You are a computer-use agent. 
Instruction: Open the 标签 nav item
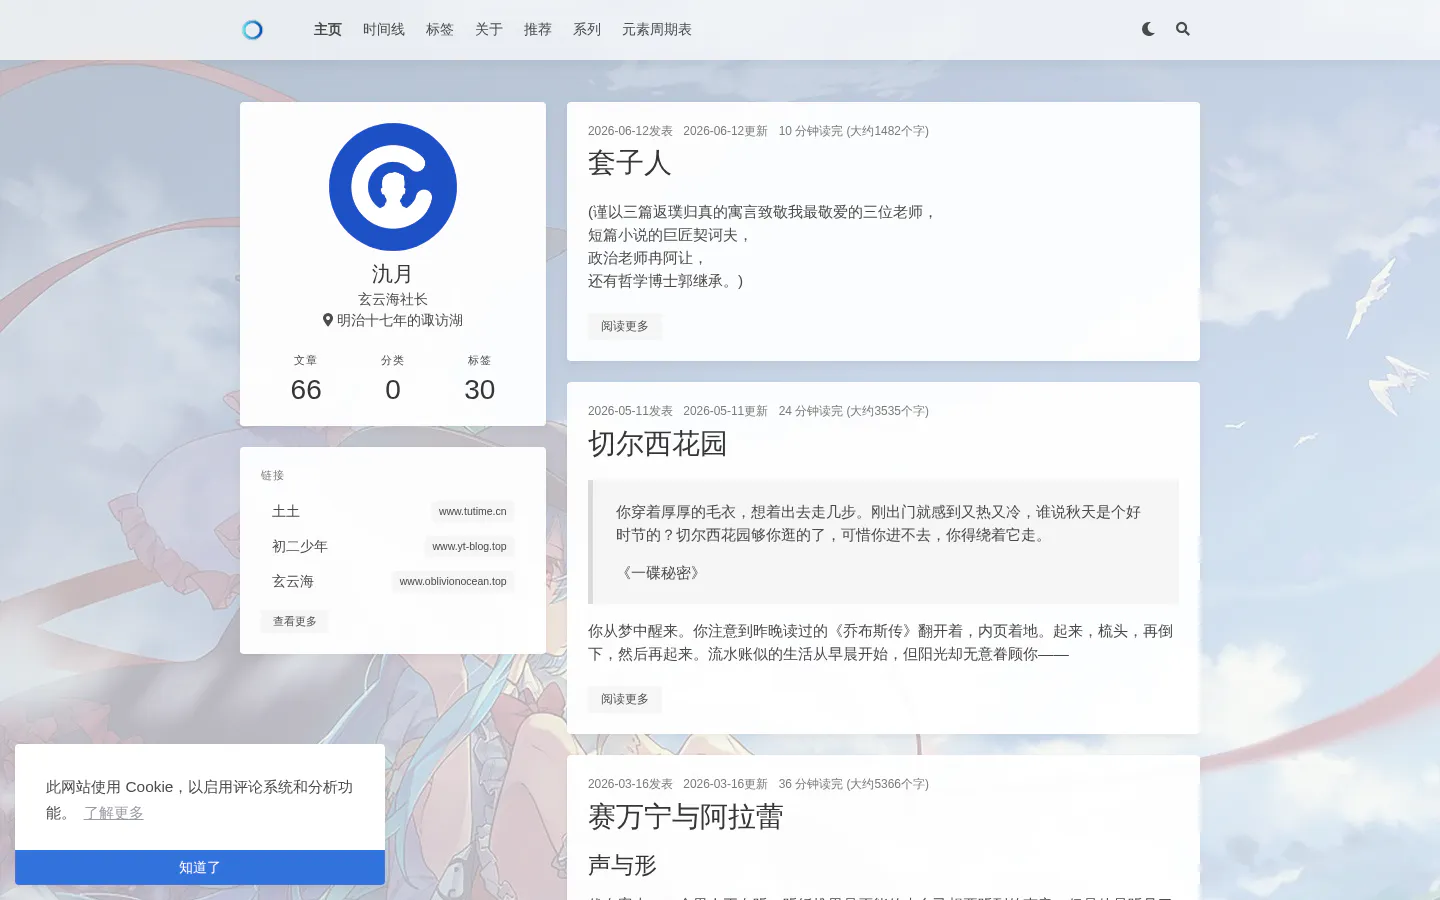[440, 30]
